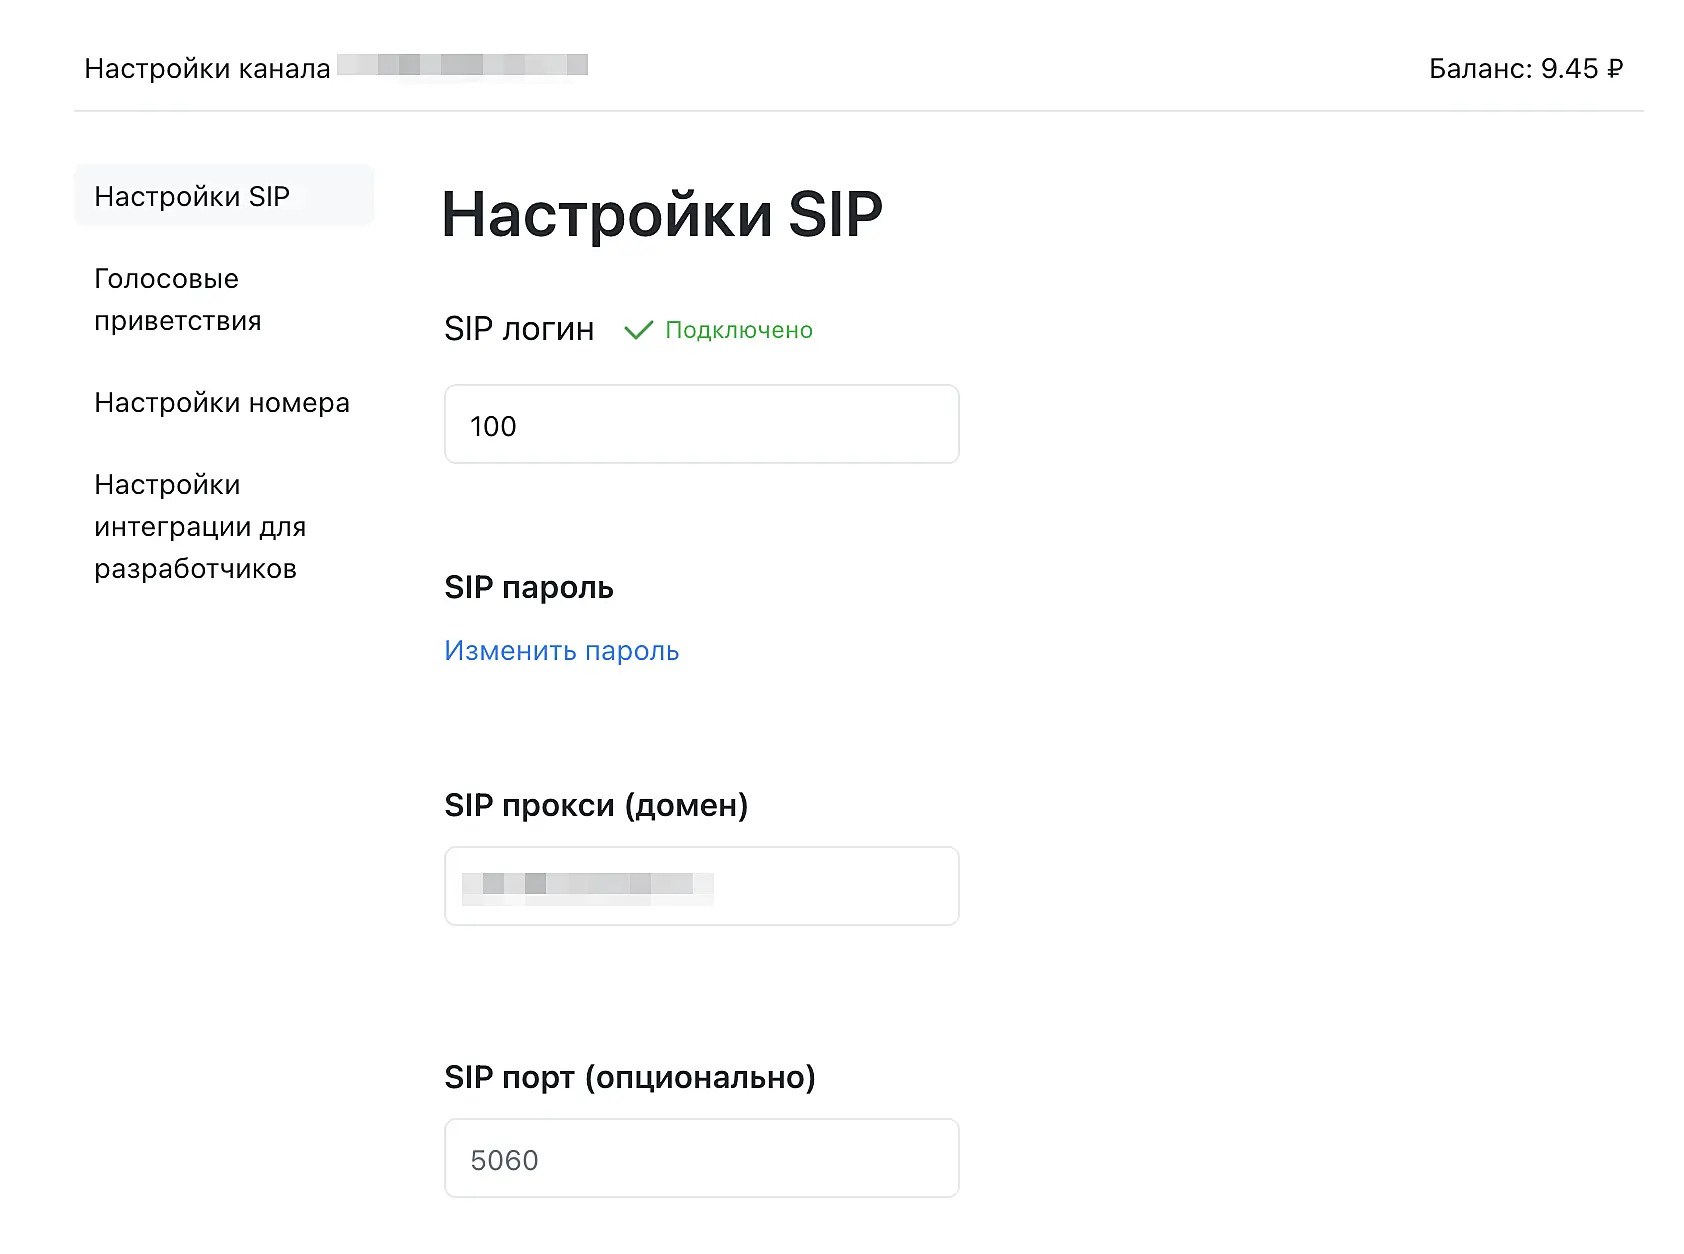Image resolution: width=1684 pixels, height=1254 pixels.
Task: Focus the SIP порт field showing 5060
Action: pos(701,1159)
